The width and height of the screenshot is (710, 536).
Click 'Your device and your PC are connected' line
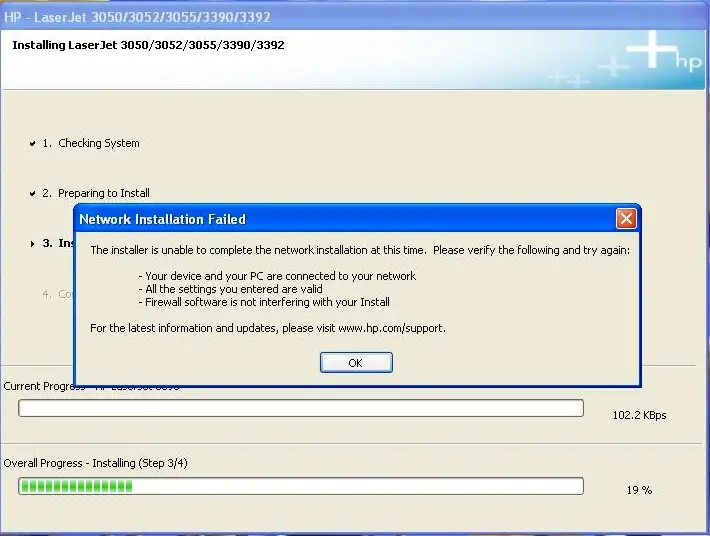click(x=277, y=276)
